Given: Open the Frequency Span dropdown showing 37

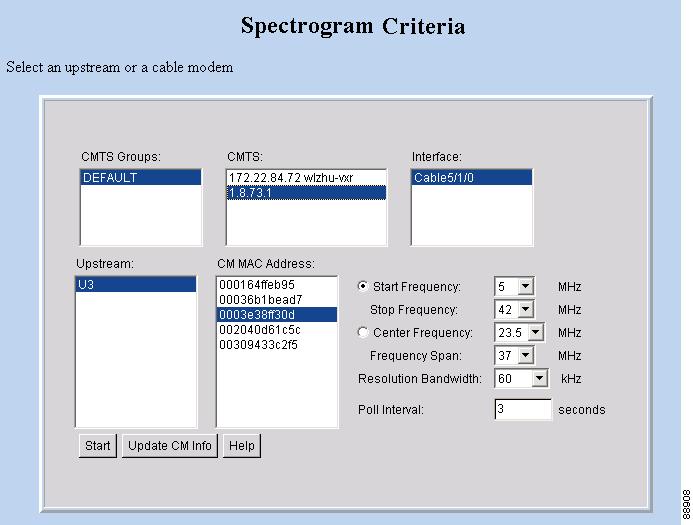Looking at the screenshot, I should coord(514,355).
